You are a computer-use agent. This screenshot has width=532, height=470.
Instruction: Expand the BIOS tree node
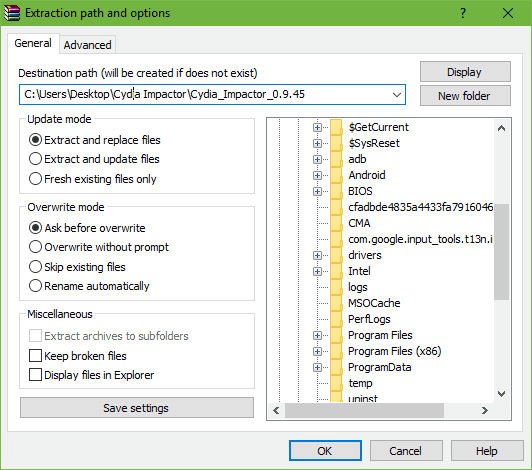[317, 191]
